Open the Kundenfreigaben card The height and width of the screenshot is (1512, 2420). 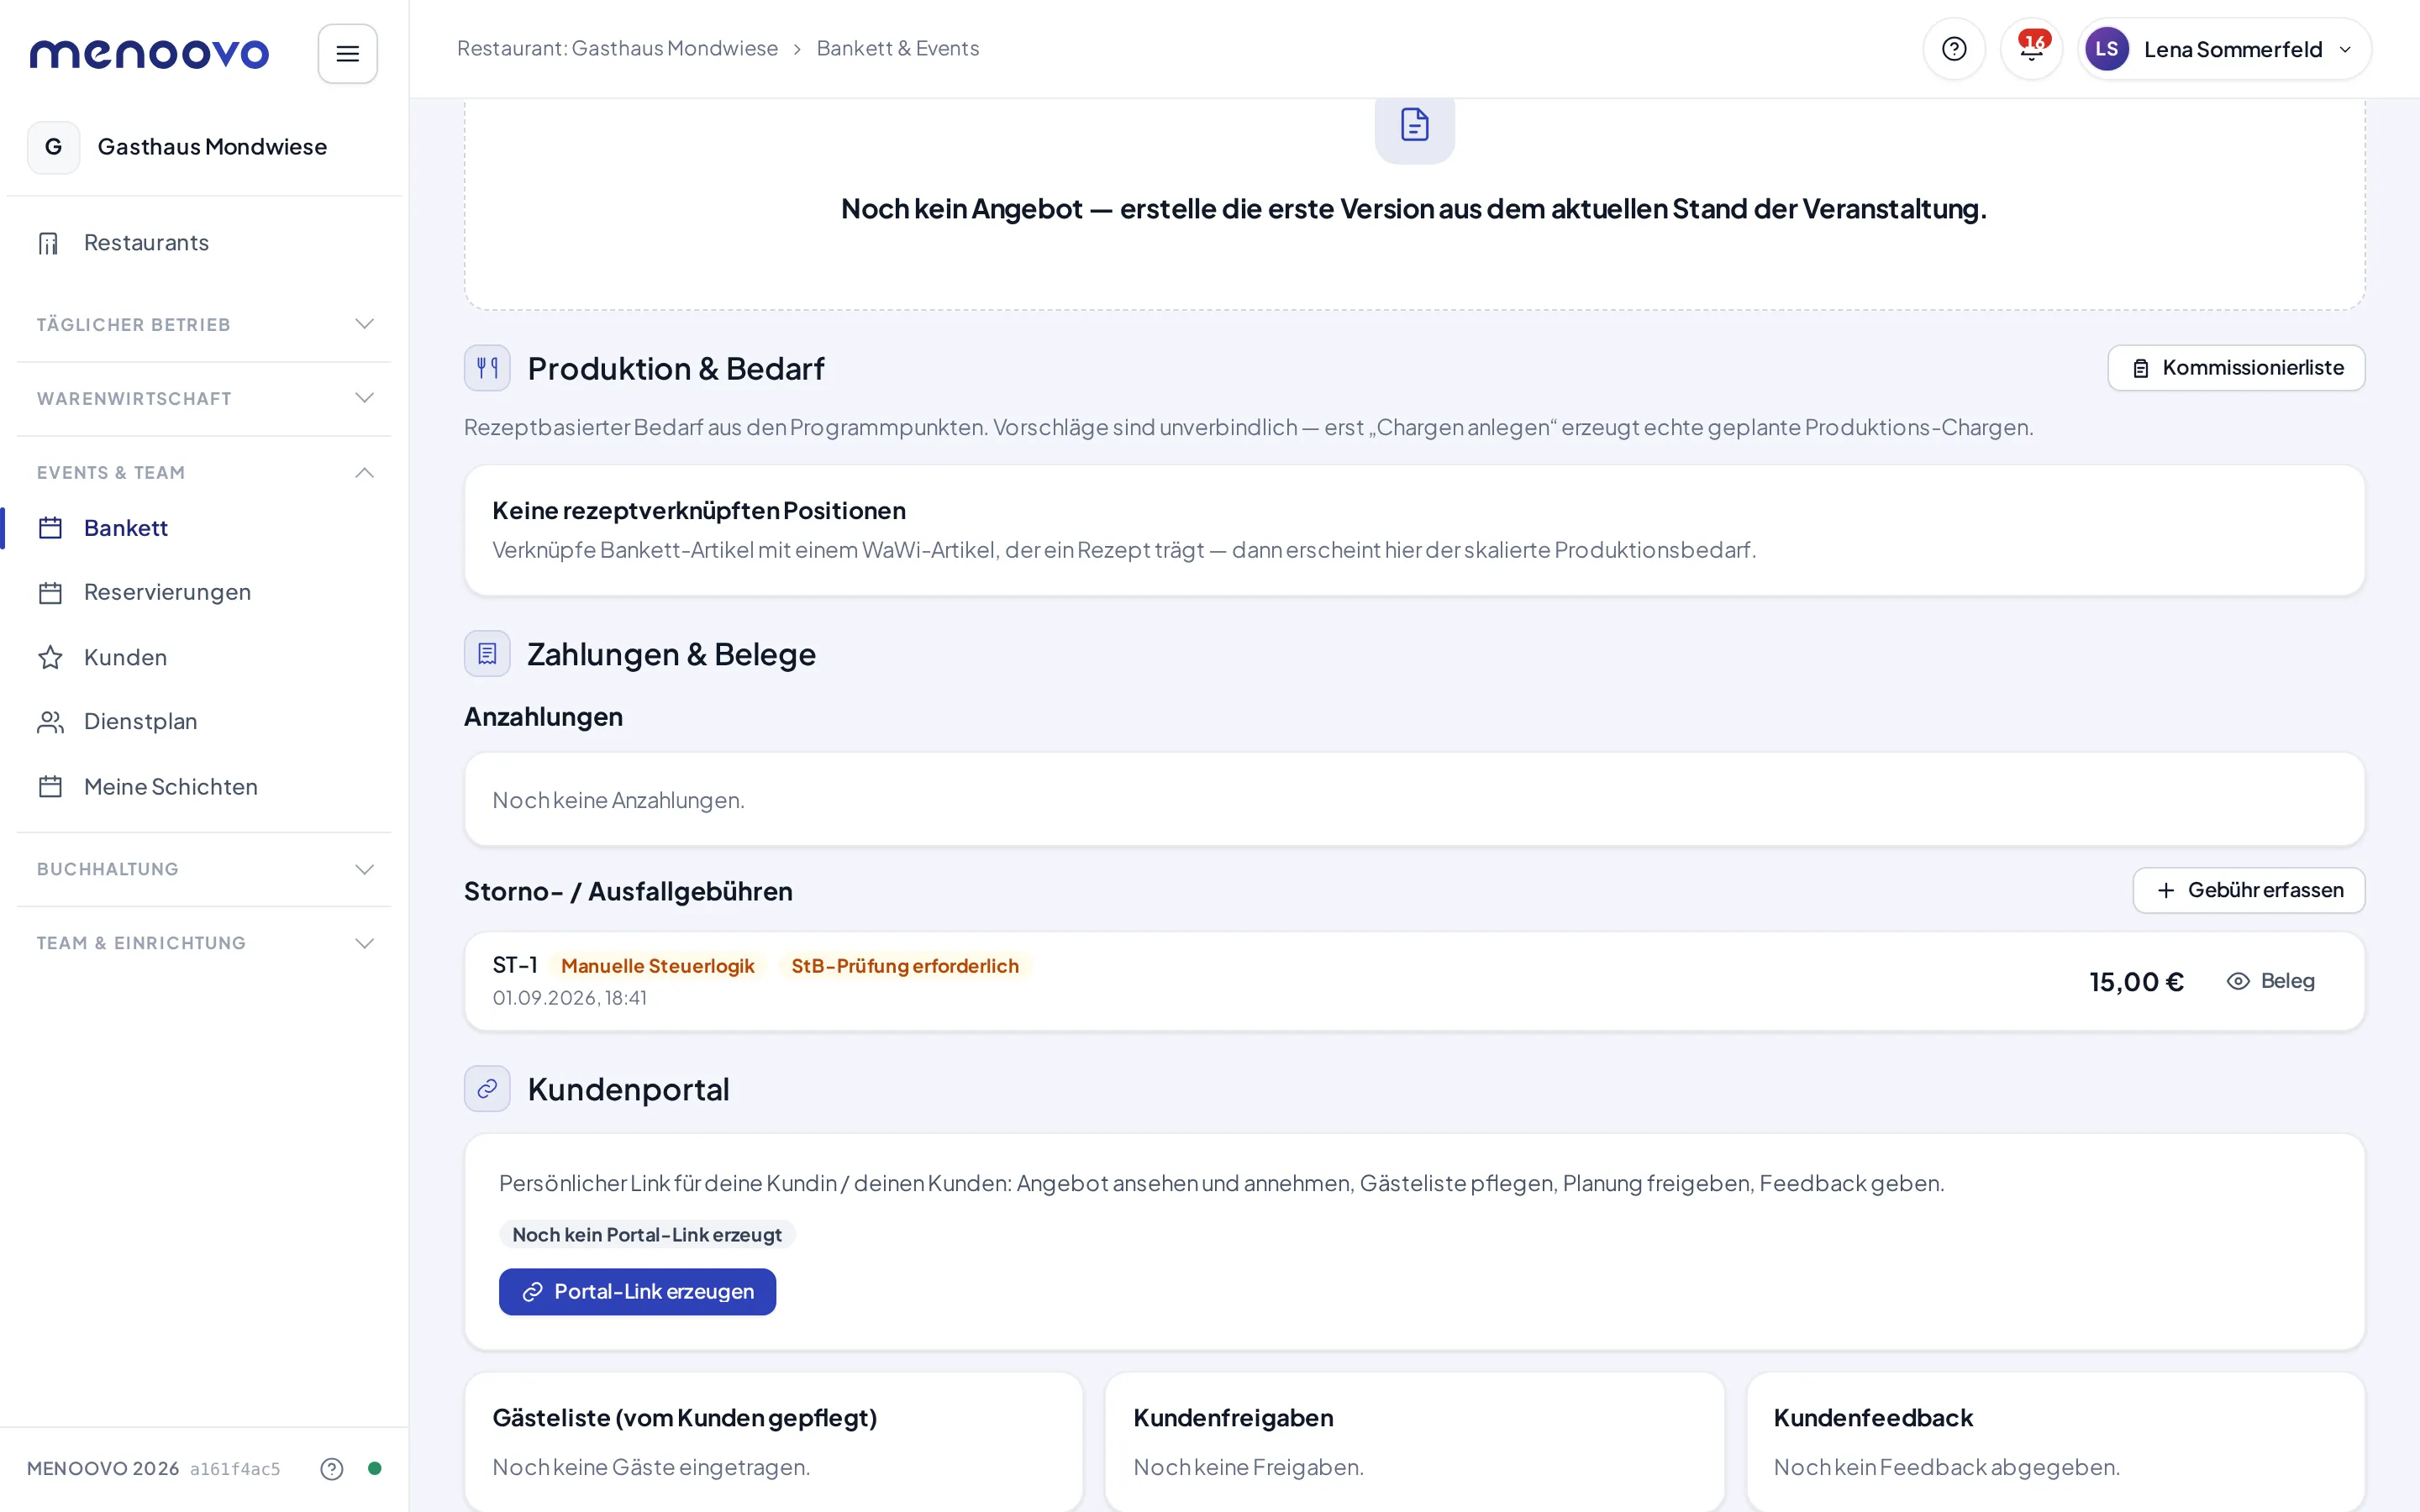click(1414, 1441)
